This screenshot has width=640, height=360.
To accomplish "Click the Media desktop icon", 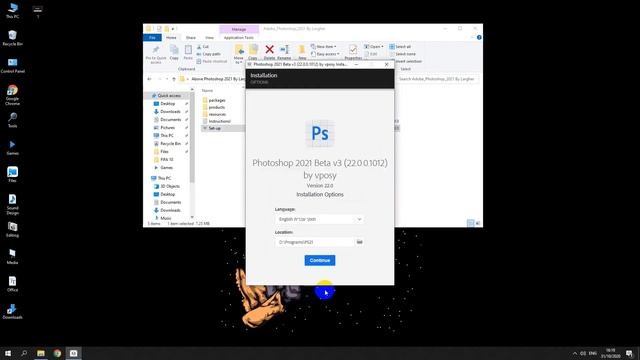I will 13,257.
